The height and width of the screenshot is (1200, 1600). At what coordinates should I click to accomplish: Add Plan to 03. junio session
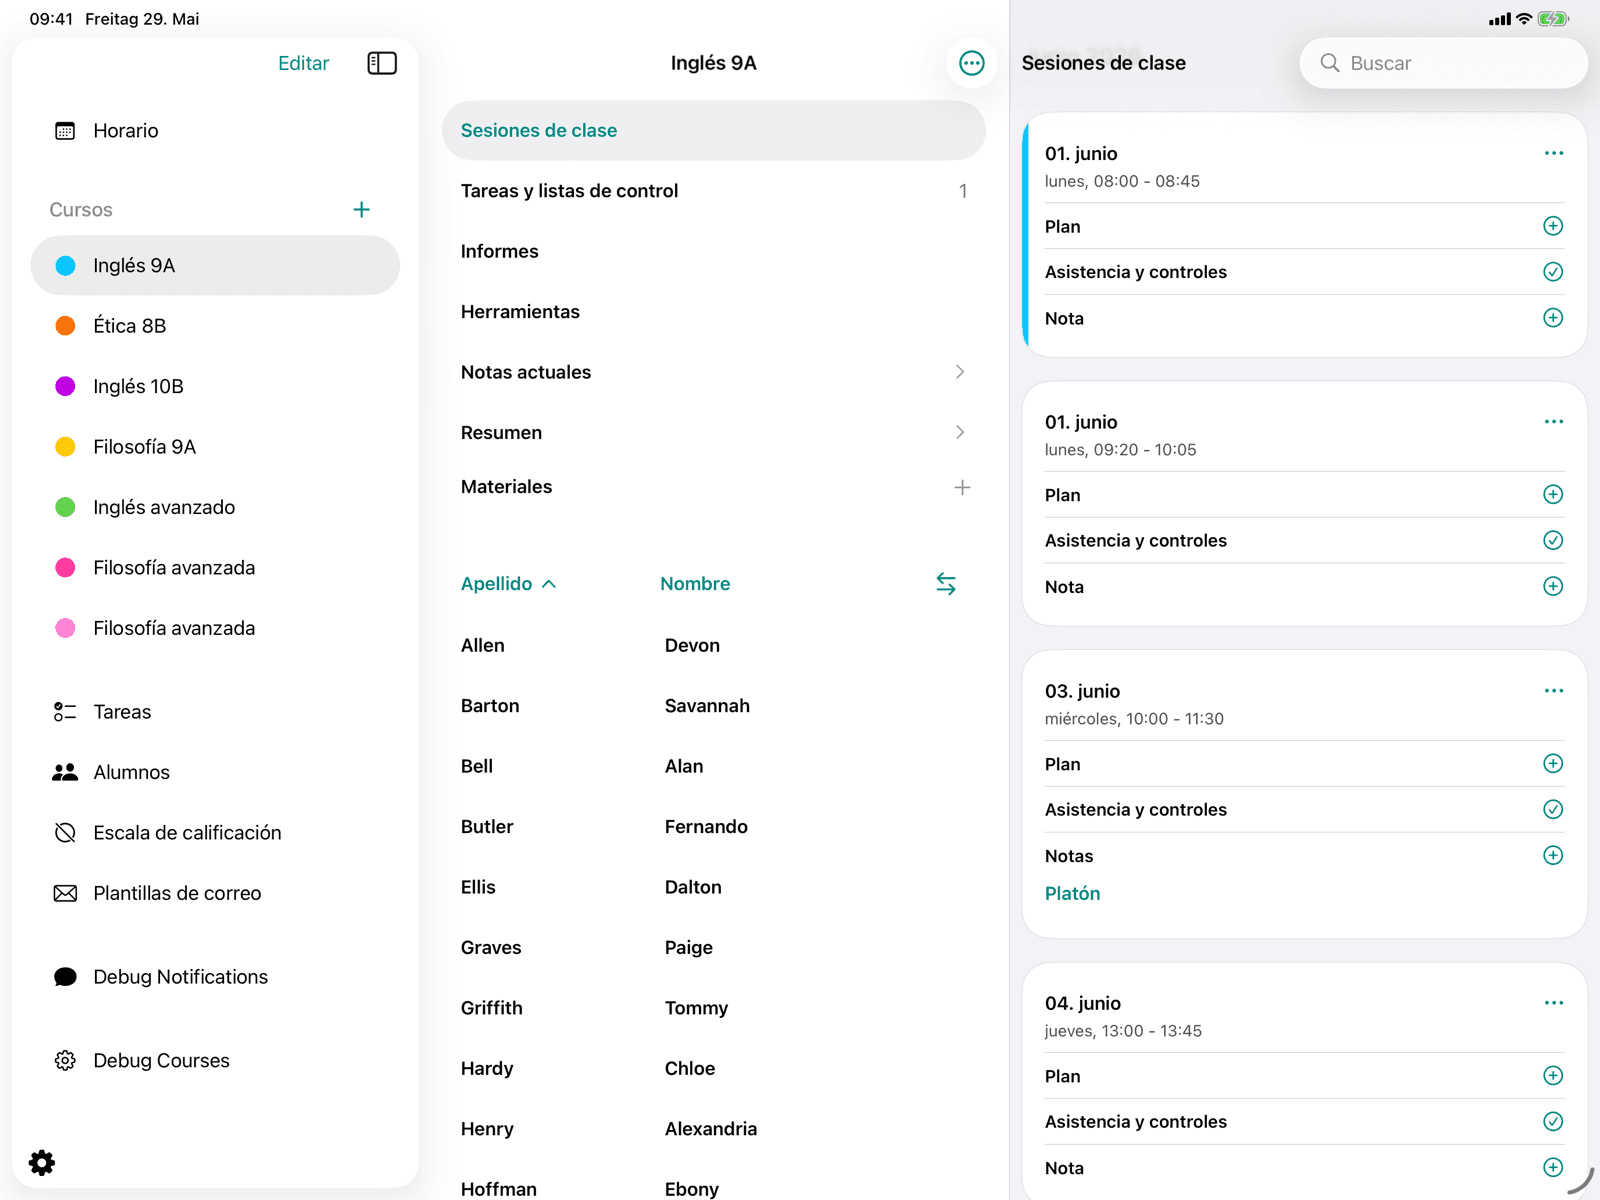(x=1553, y=764)
